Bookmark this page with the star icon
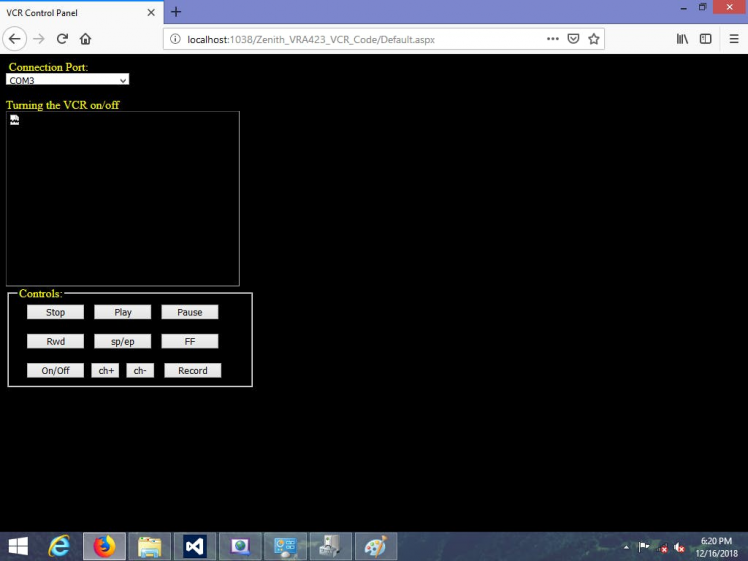Viewport: 748px width, 561px height. pyautogui.click(x=593, y=39)
